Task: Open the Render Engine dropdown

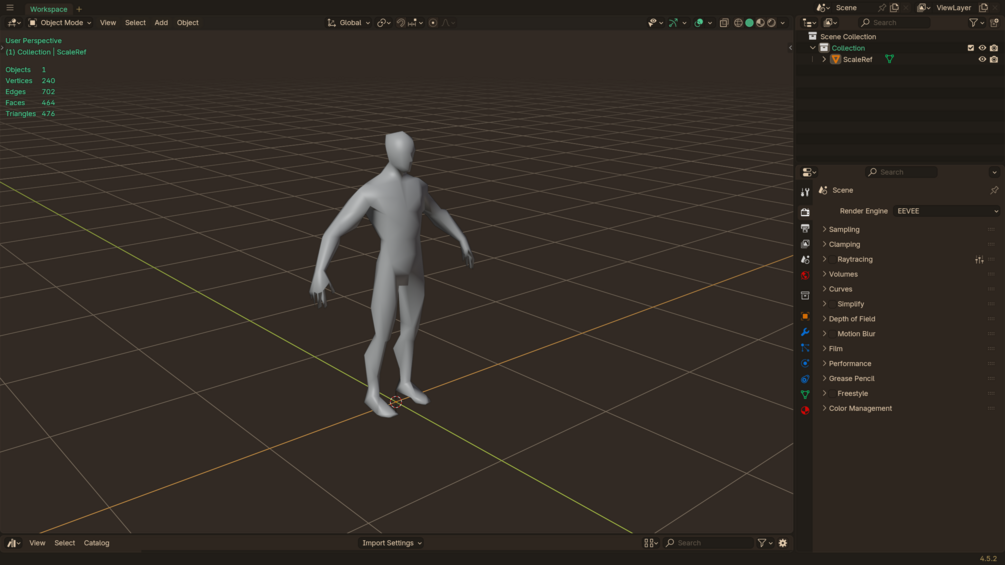Action: coord(947,211)
